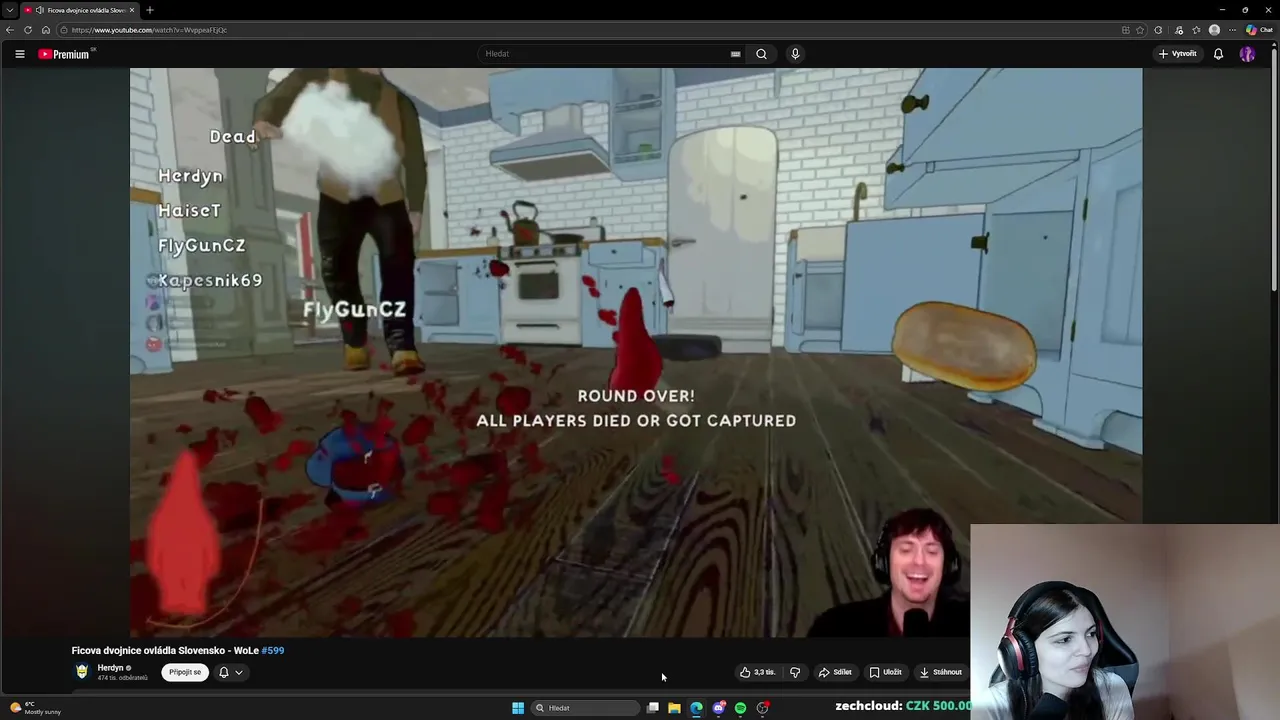Image resolution: width=1280 pixels, height=720 pixels.
Task: Open the Herdyn channel avatar
Action: tap(82, 671)
